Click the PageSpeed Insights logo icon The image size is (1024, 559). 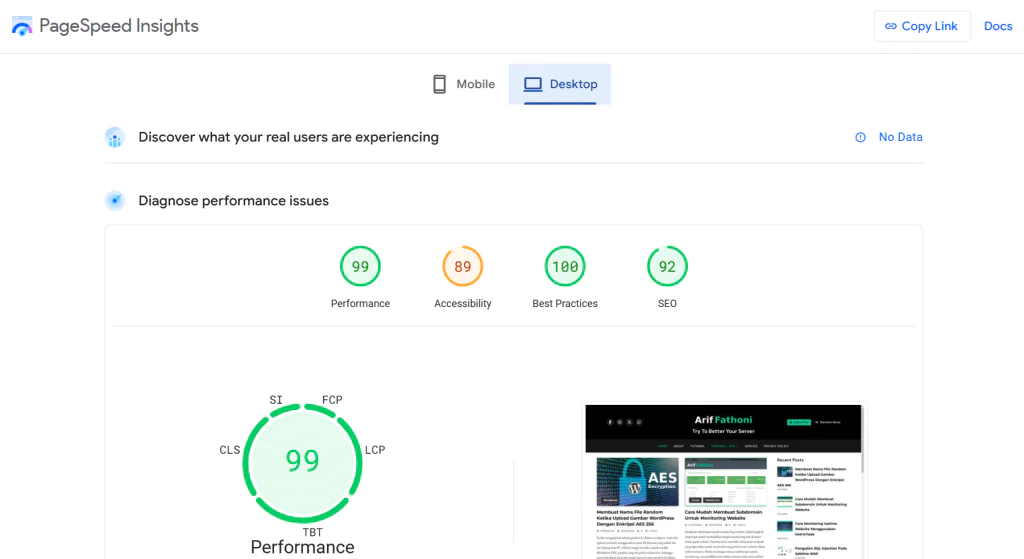(x=22, y=26)
